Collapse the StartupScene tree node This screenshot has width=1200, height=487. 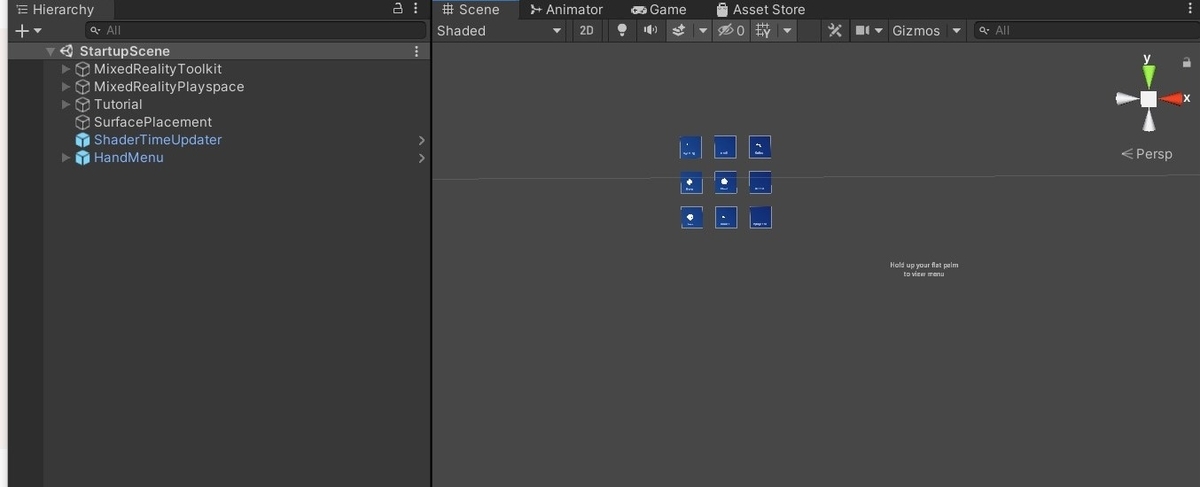pos(50,51)
